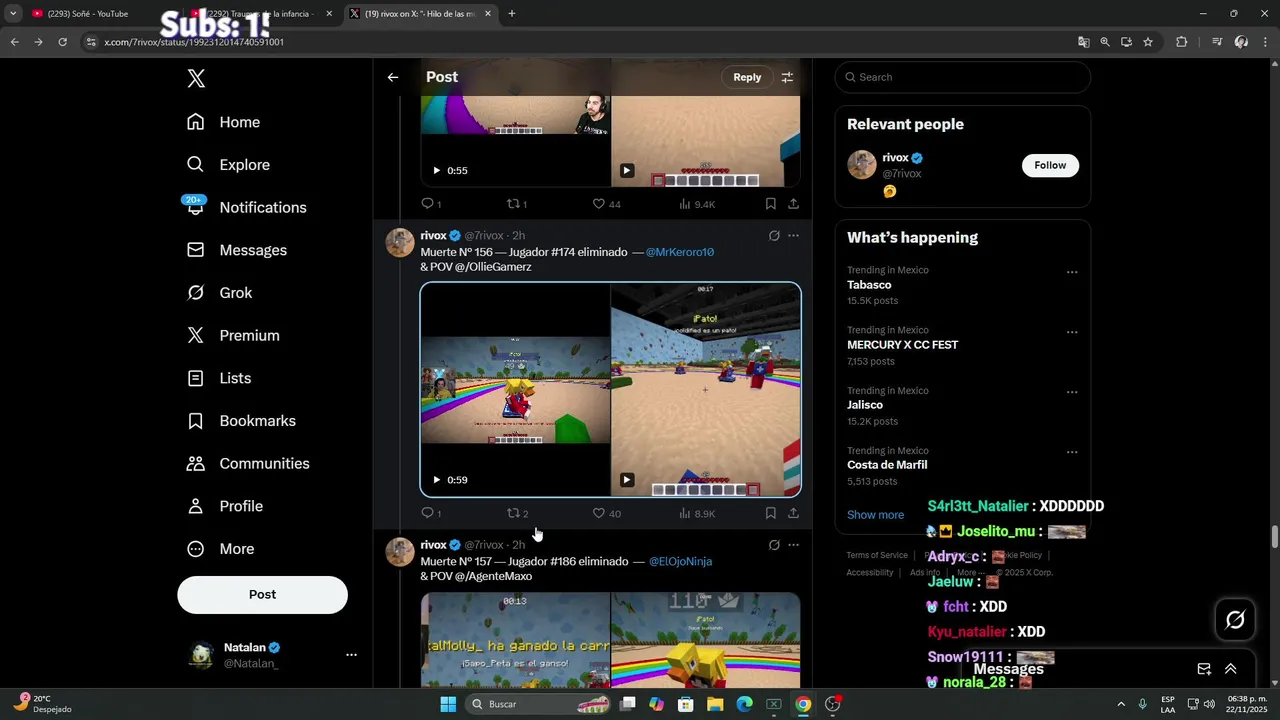Open Grok action on Muerte 156 post

(x=774, y=236)
